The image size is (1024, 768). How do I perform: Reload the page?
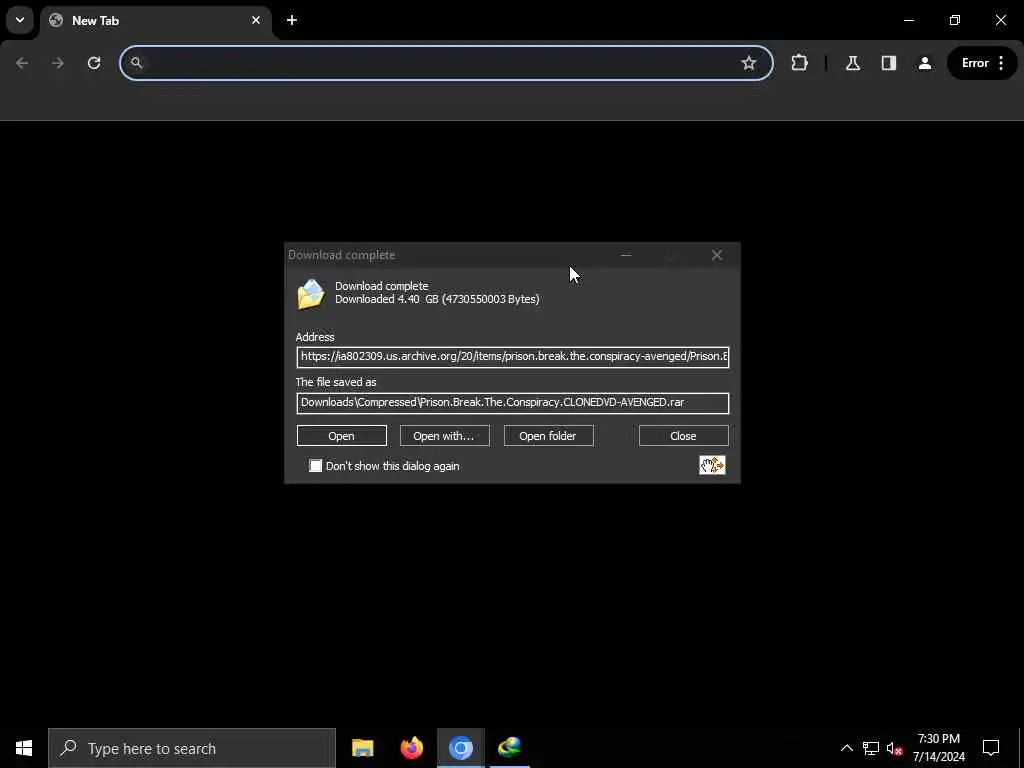tap(94, 63)
